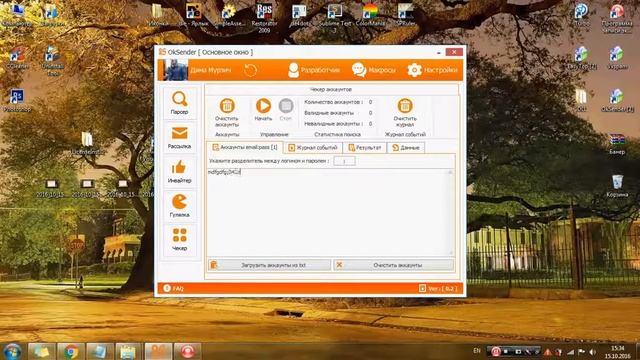Open Google Chrome from taskbar
The width and height of the screenshot is (640, 360).
[x=71, y=351]
